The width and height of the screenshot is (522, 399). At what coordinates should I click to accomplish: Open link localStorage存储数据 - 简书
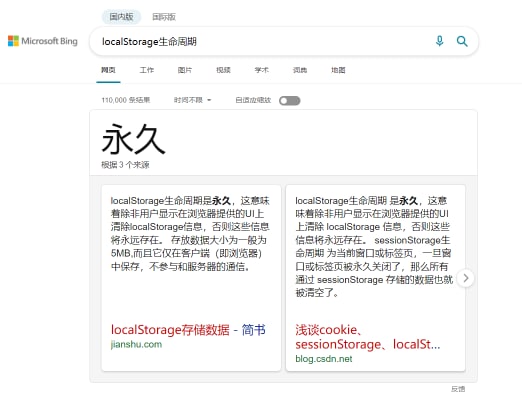coord(188,330)
